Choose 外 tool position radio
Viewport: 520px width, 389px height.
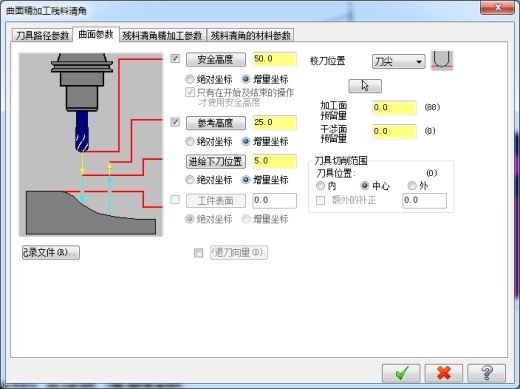coord(412,186)
